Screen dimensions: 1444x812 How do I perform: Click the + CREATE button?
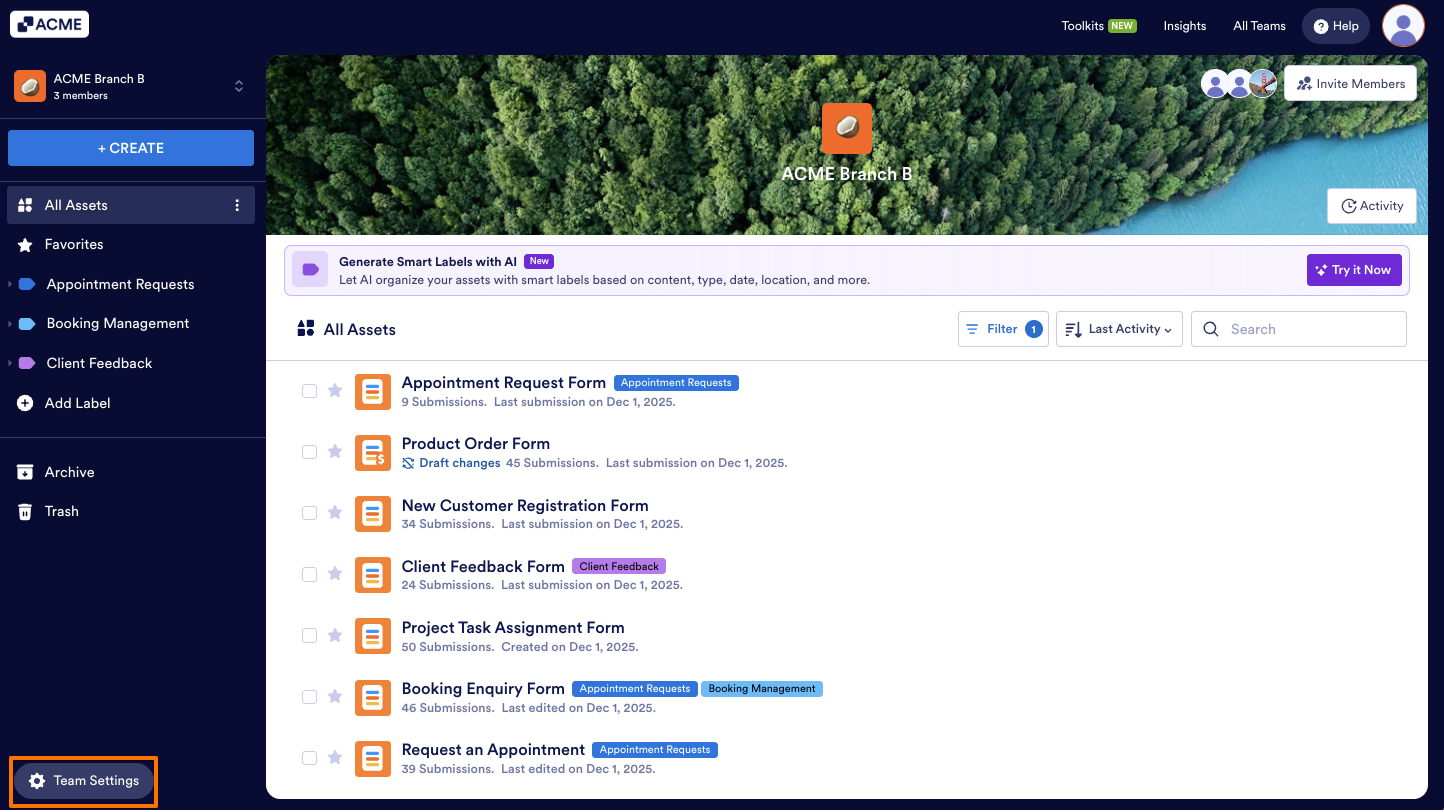tap(131, 148)
